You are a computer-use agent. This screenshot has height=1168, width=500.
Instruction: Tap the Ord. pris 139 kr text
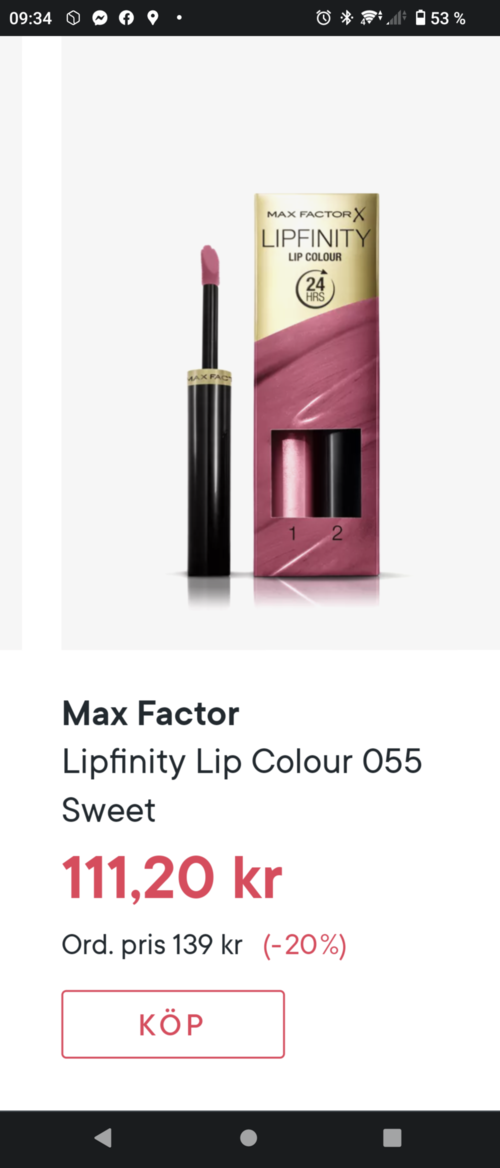tap(152, 945)
